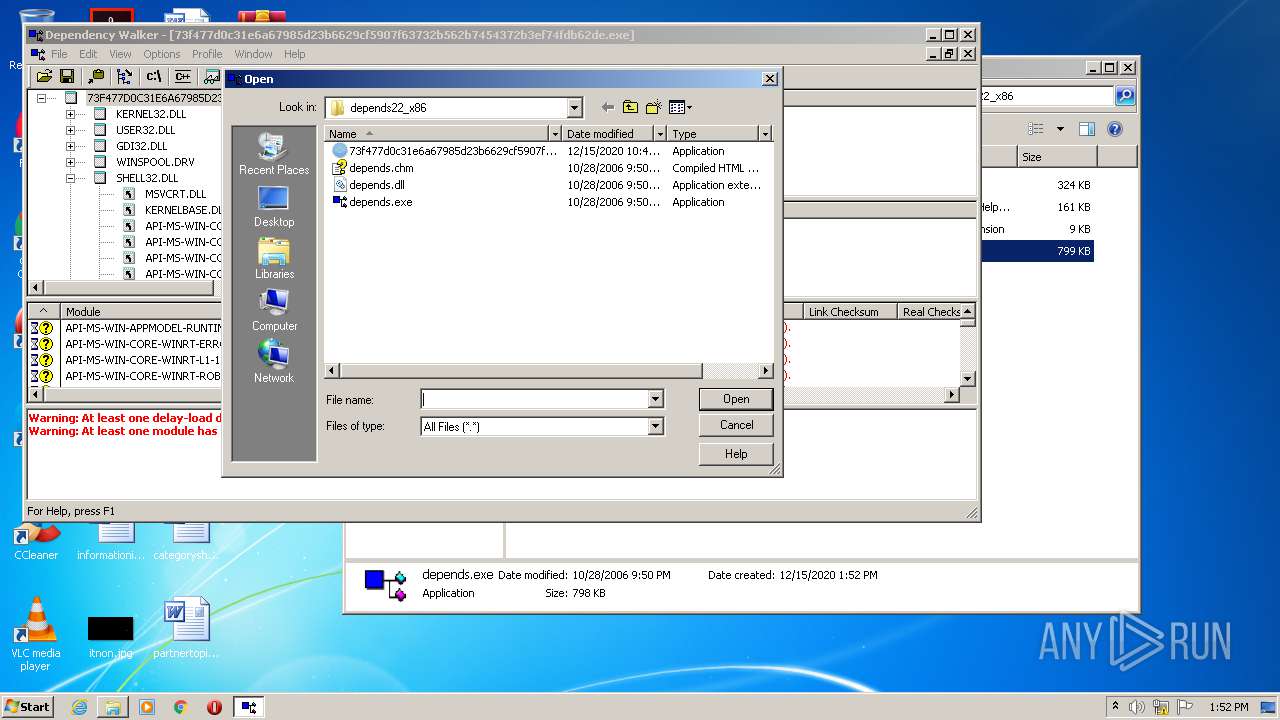This screenshot has width=1280, height=720.
Task: Go to Recent Places in Open dialog
Action: (274, 154)
